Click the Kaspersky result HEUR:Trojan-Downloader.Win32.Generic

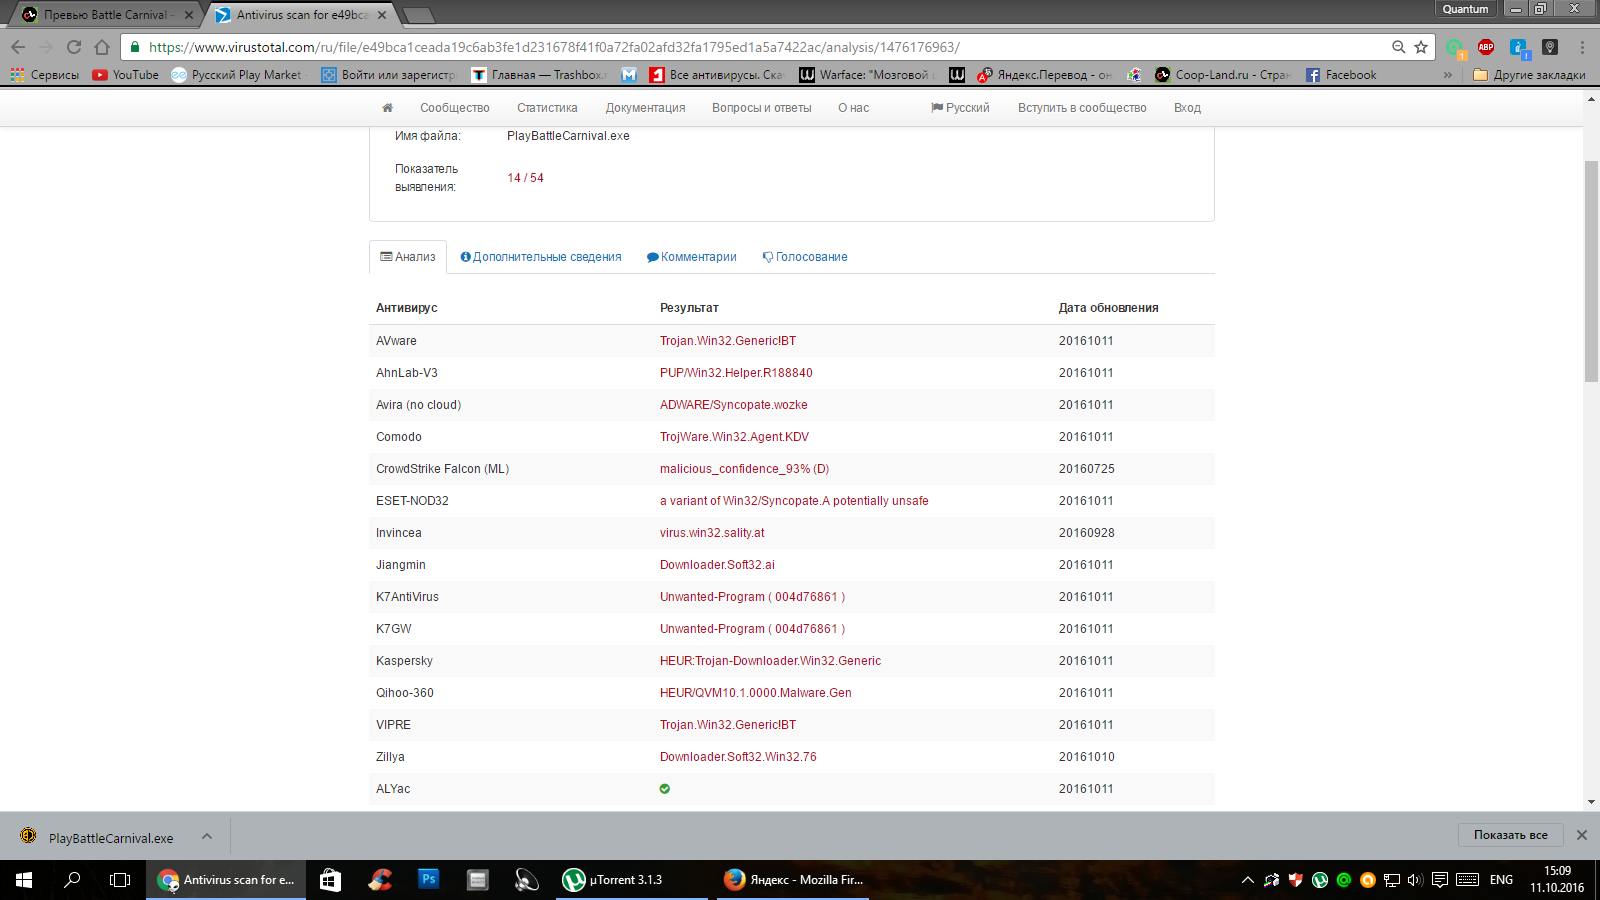[x=770, y=661]
